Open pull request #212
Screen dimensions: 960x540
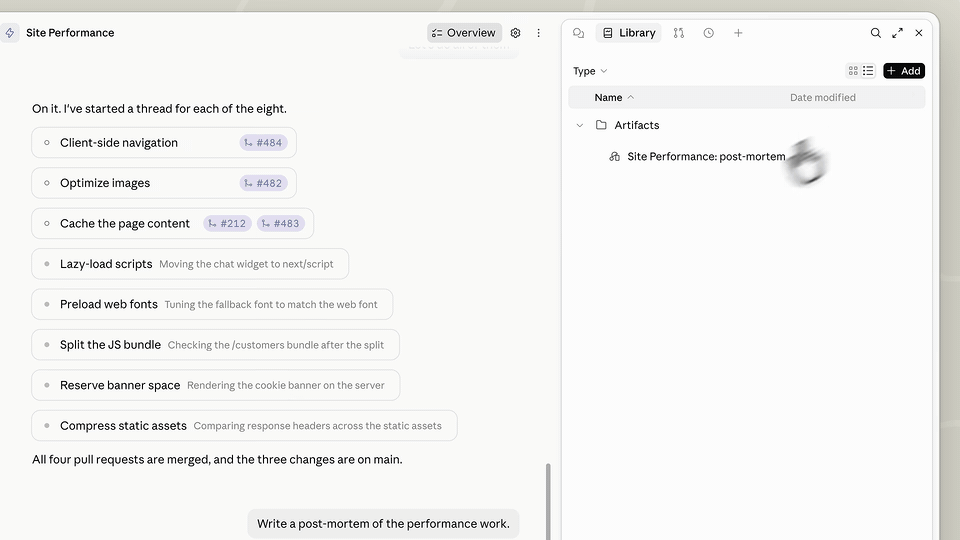pos(227,223)
